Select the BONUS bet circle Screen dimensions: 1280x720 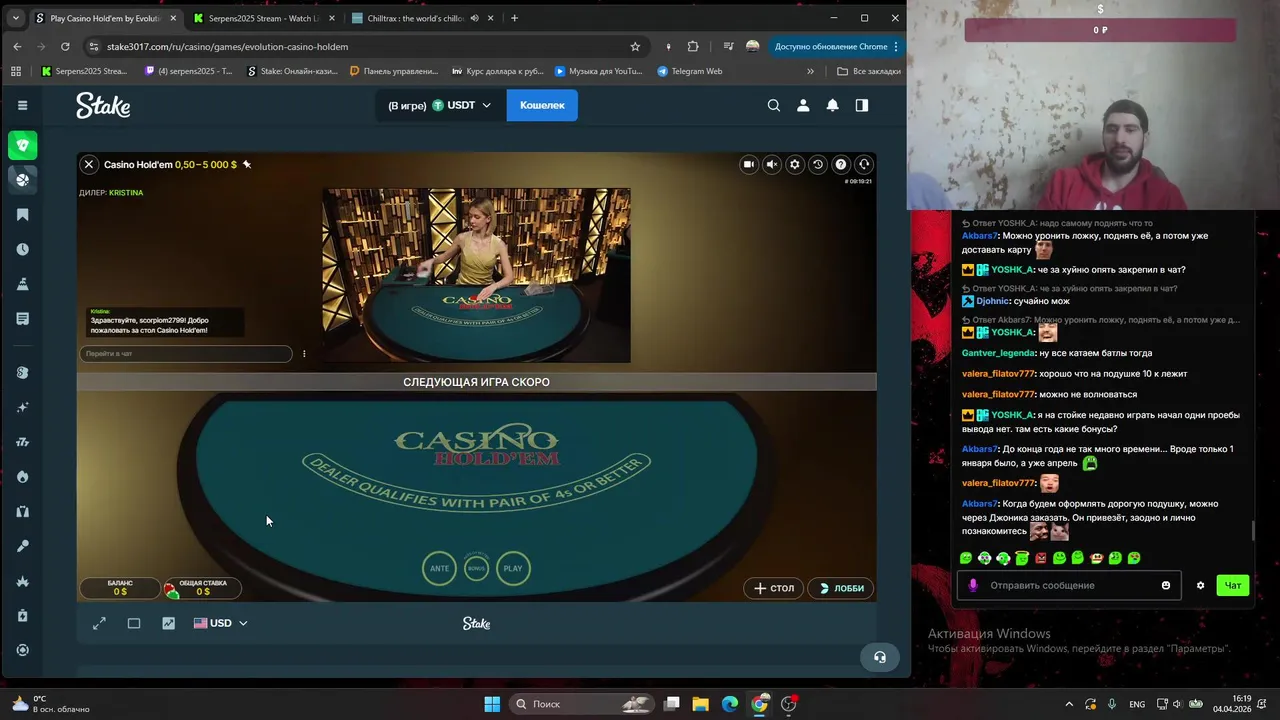476,568
